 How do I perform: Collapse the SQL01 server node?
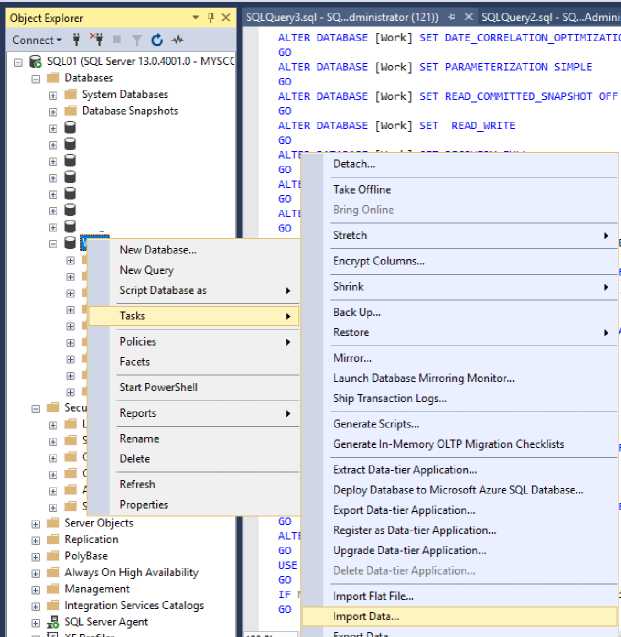(18, 62)
